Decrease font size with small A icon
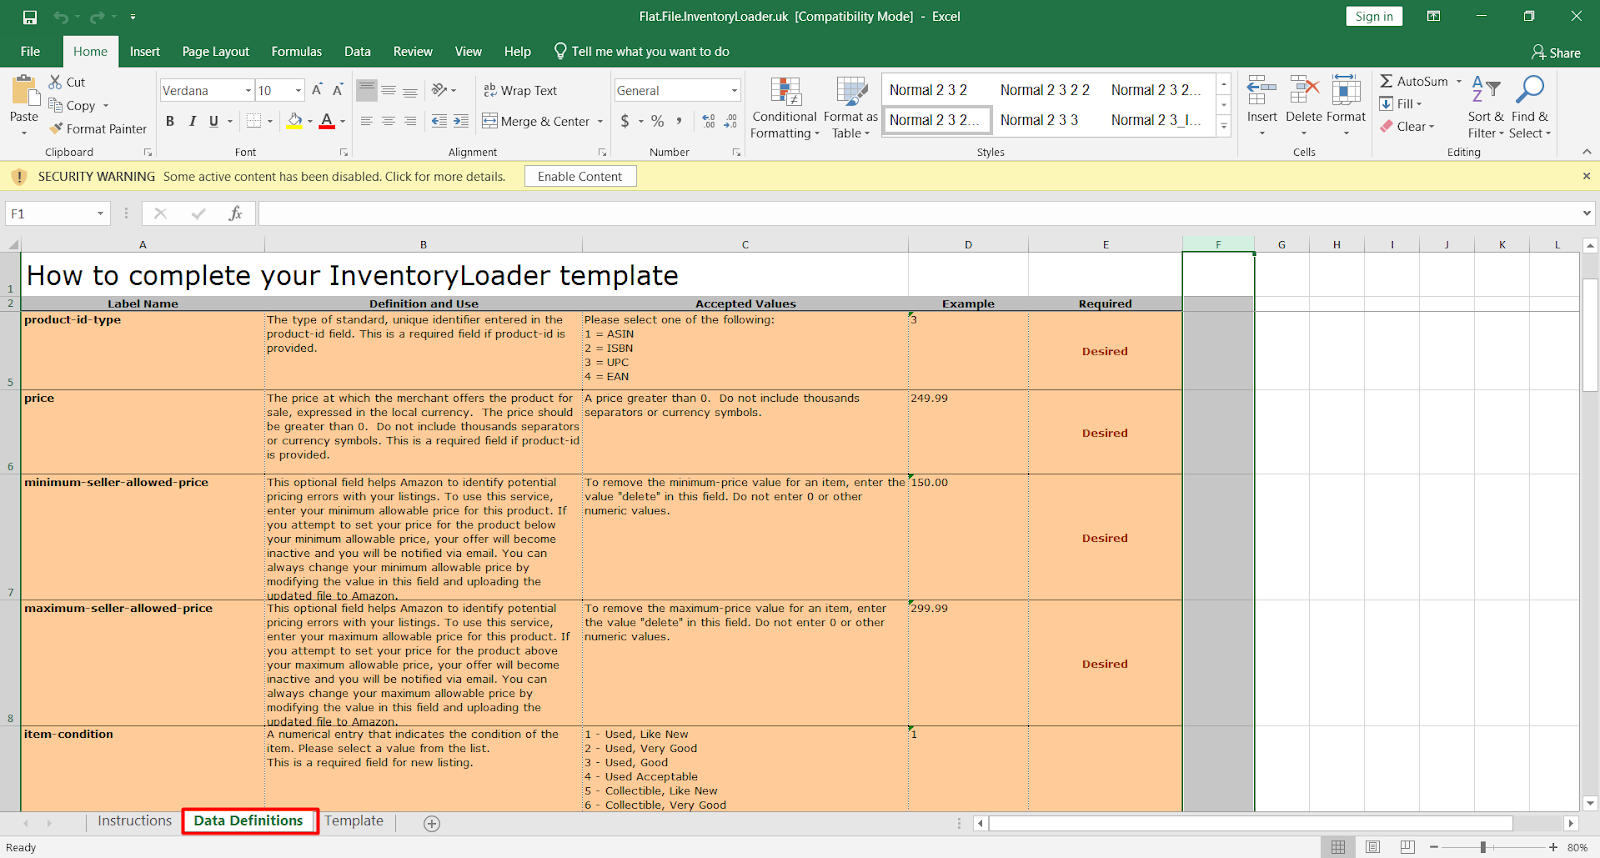Viewport: 1600px width, 858px height. (338, 90)
